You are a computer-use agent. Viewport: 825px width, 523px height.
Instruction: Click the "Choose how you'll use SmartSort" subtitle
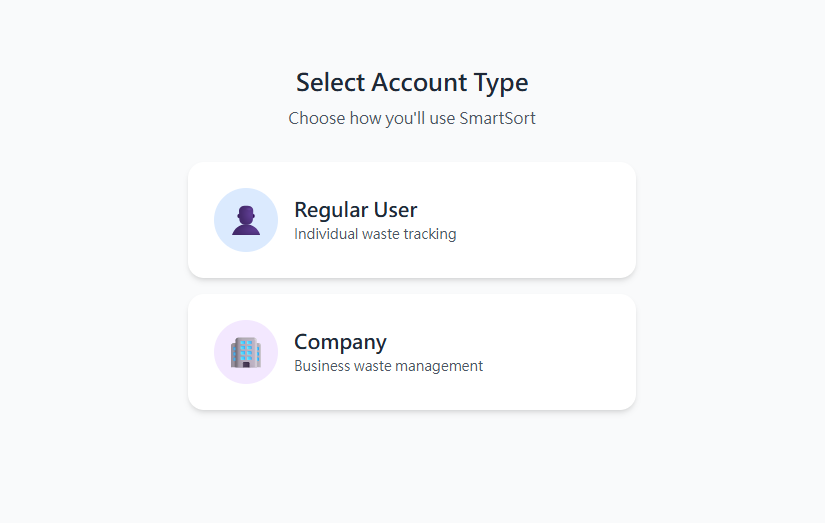(x=412, y=118)
